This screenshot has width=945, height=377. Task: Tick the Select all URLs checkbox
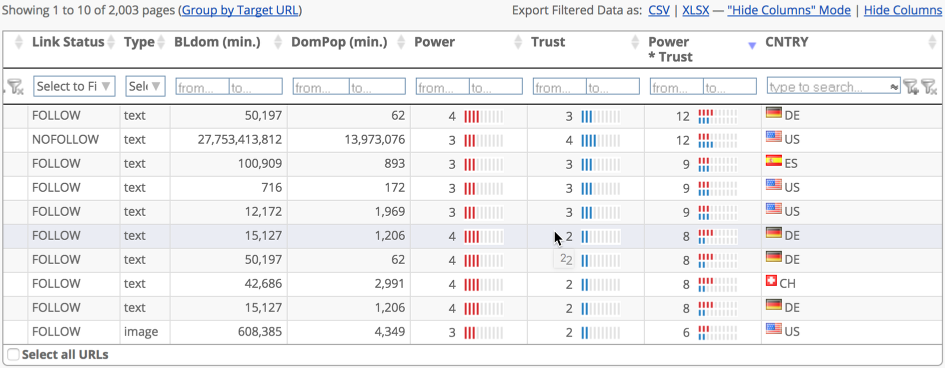[13, 355]
